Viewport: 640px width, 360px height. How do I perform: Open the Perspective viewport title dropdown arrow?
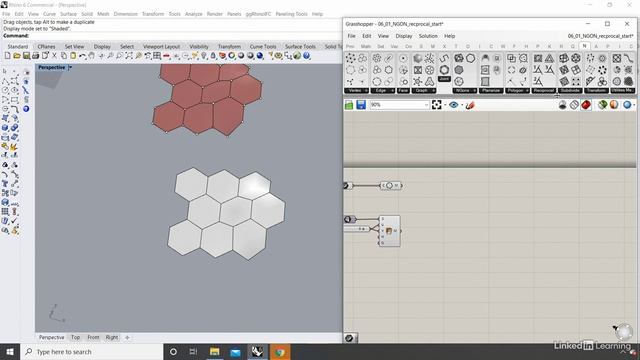tap(70, 67)
